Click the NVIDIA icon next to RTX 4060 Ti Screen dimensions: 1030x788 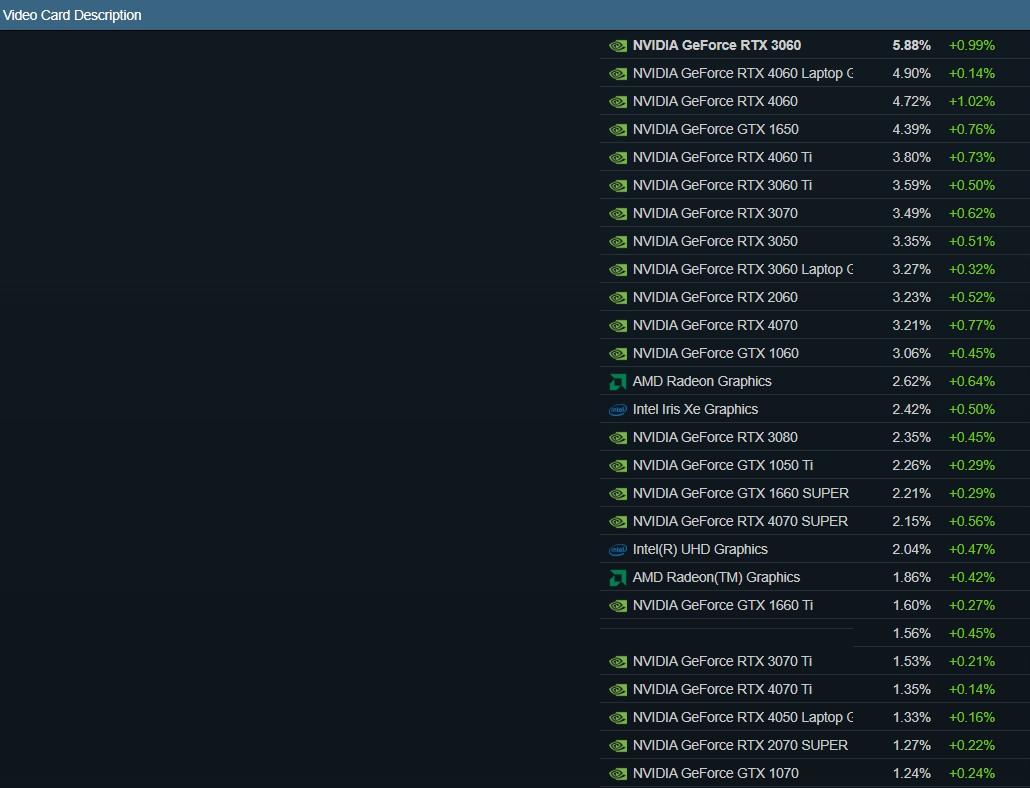(x=617, y=158)
